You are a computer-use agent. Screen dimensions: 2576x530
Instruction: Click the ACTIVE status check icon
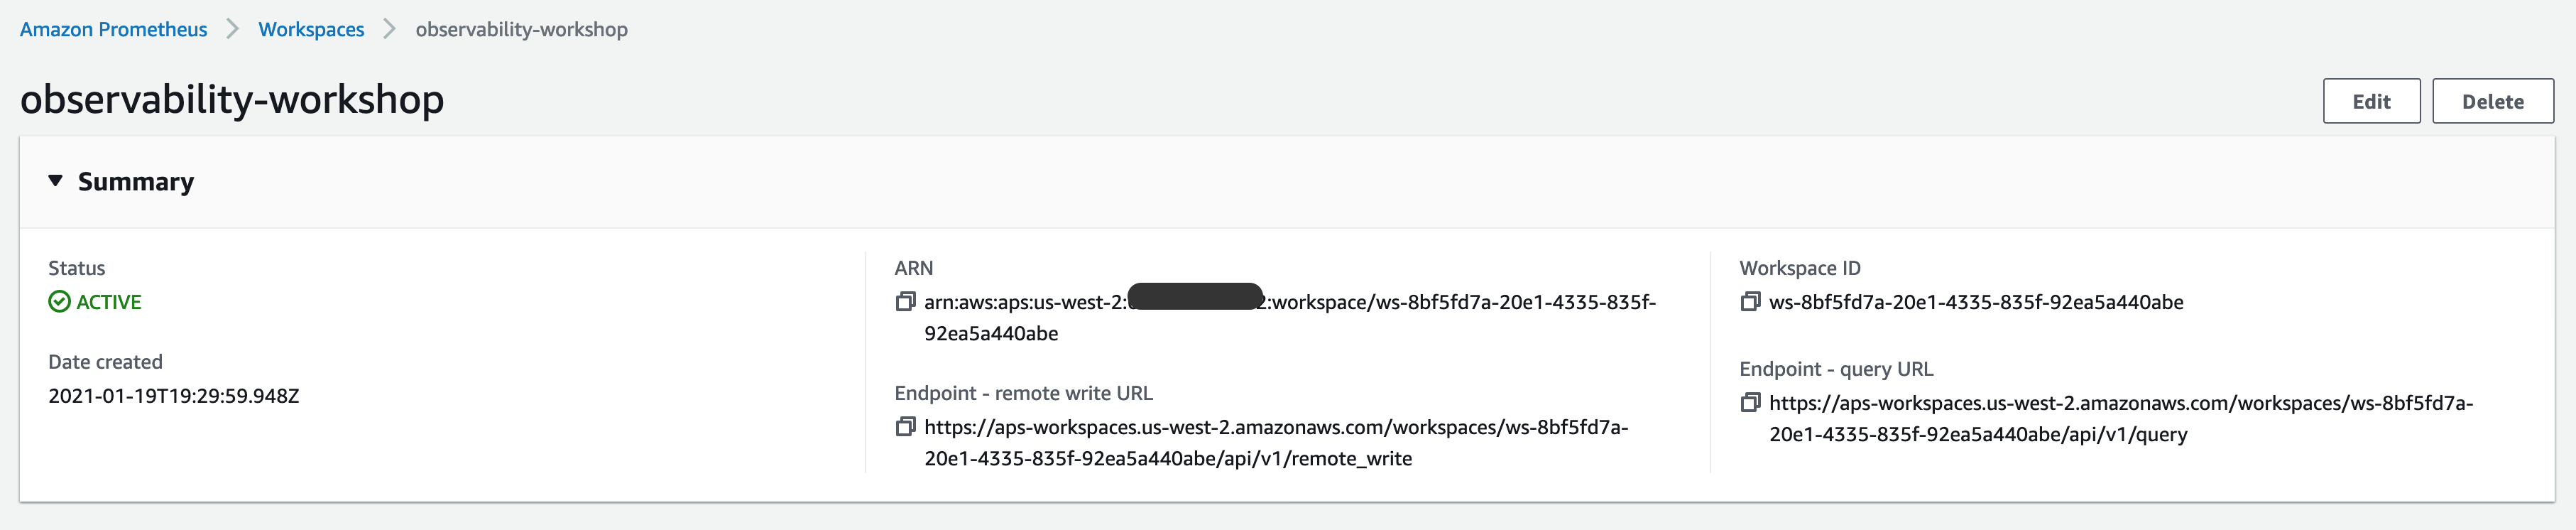tap(59, 301)
